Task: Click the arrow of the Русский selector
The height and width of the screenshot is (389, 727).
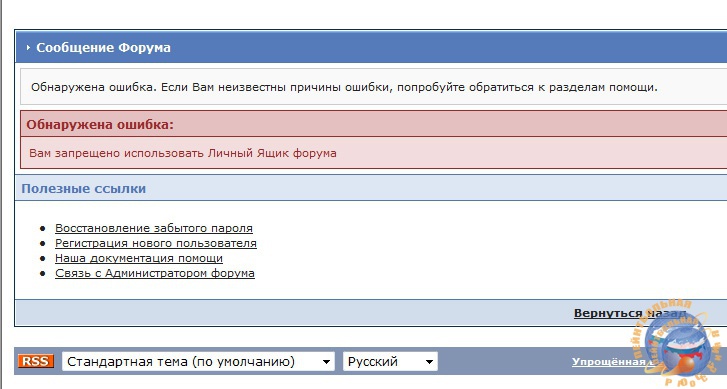Action: pos(429,362)
